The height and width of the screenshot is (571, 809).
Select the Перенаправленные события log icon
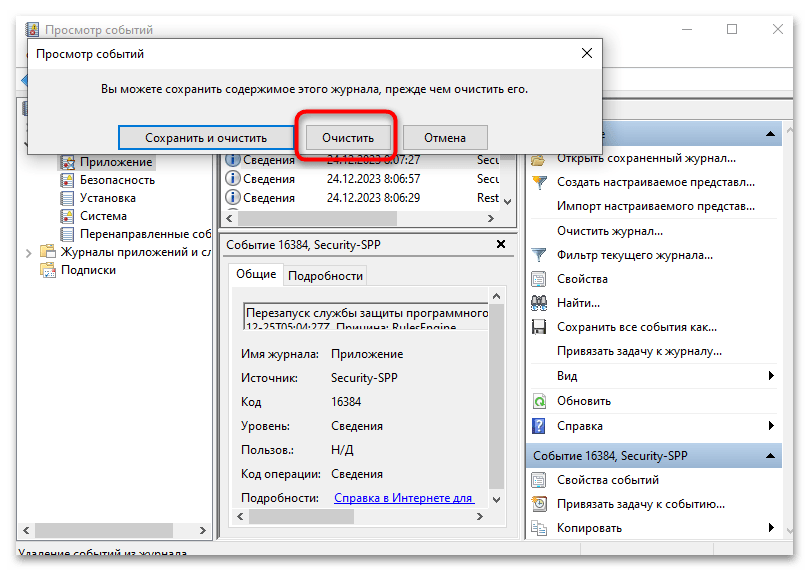click(67, 234)
